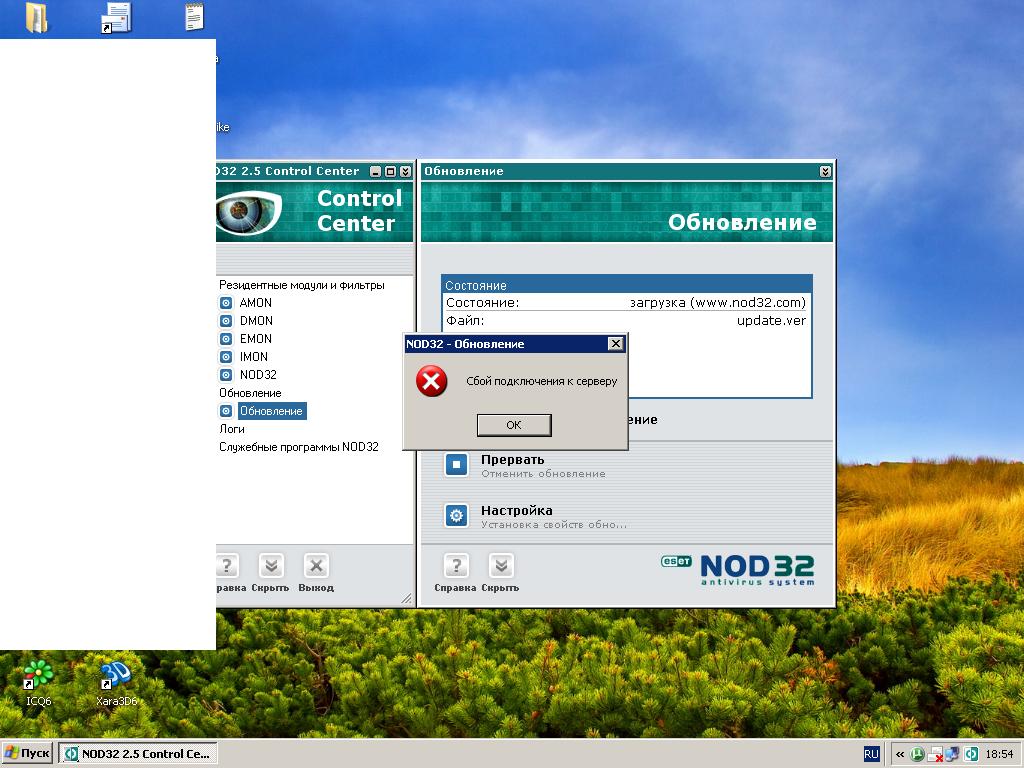The image size is (1024, 768).
Task: Click the Отменить обновление description text
Action: (x=543, y=474)
